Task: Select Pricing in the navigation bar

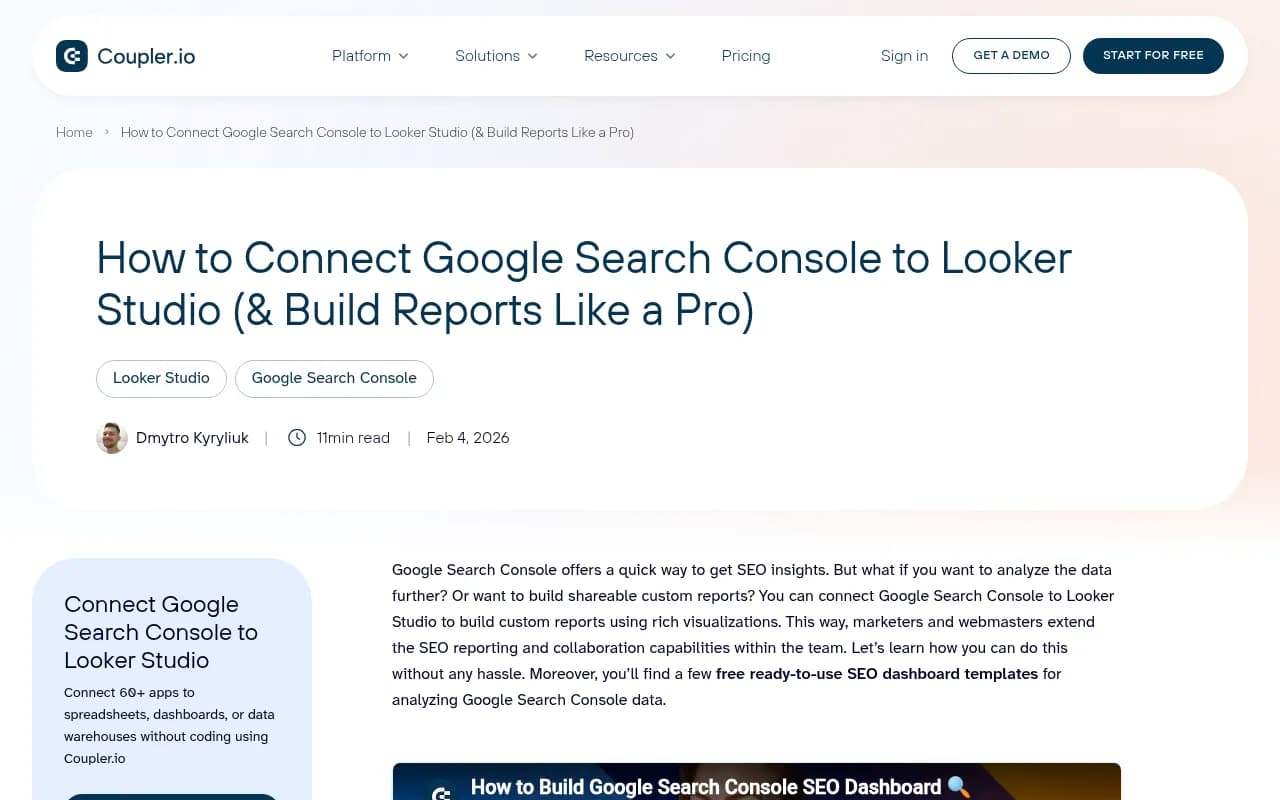Action: (x=745, y=56)
